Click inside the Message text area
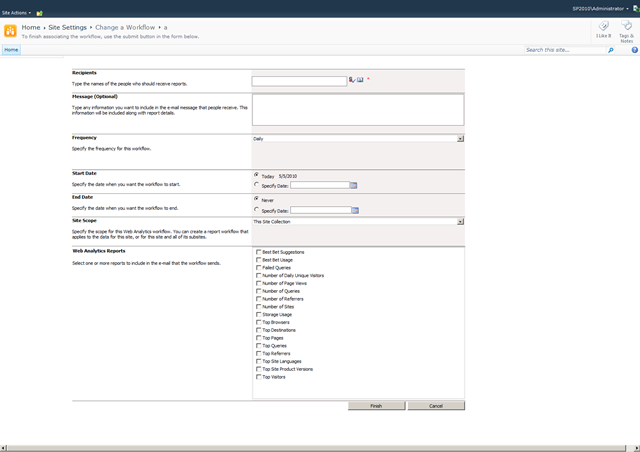 pyautogui.click(x=358, y=110)
